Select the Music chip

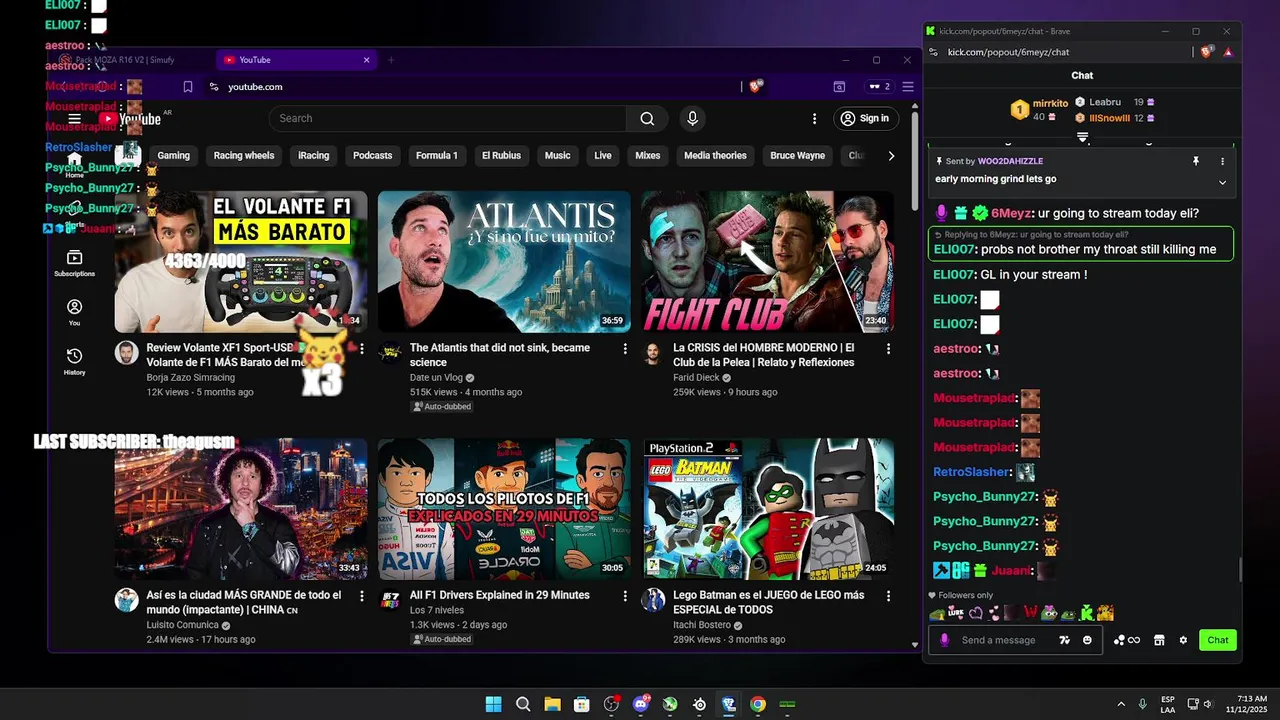click(557, 156)
